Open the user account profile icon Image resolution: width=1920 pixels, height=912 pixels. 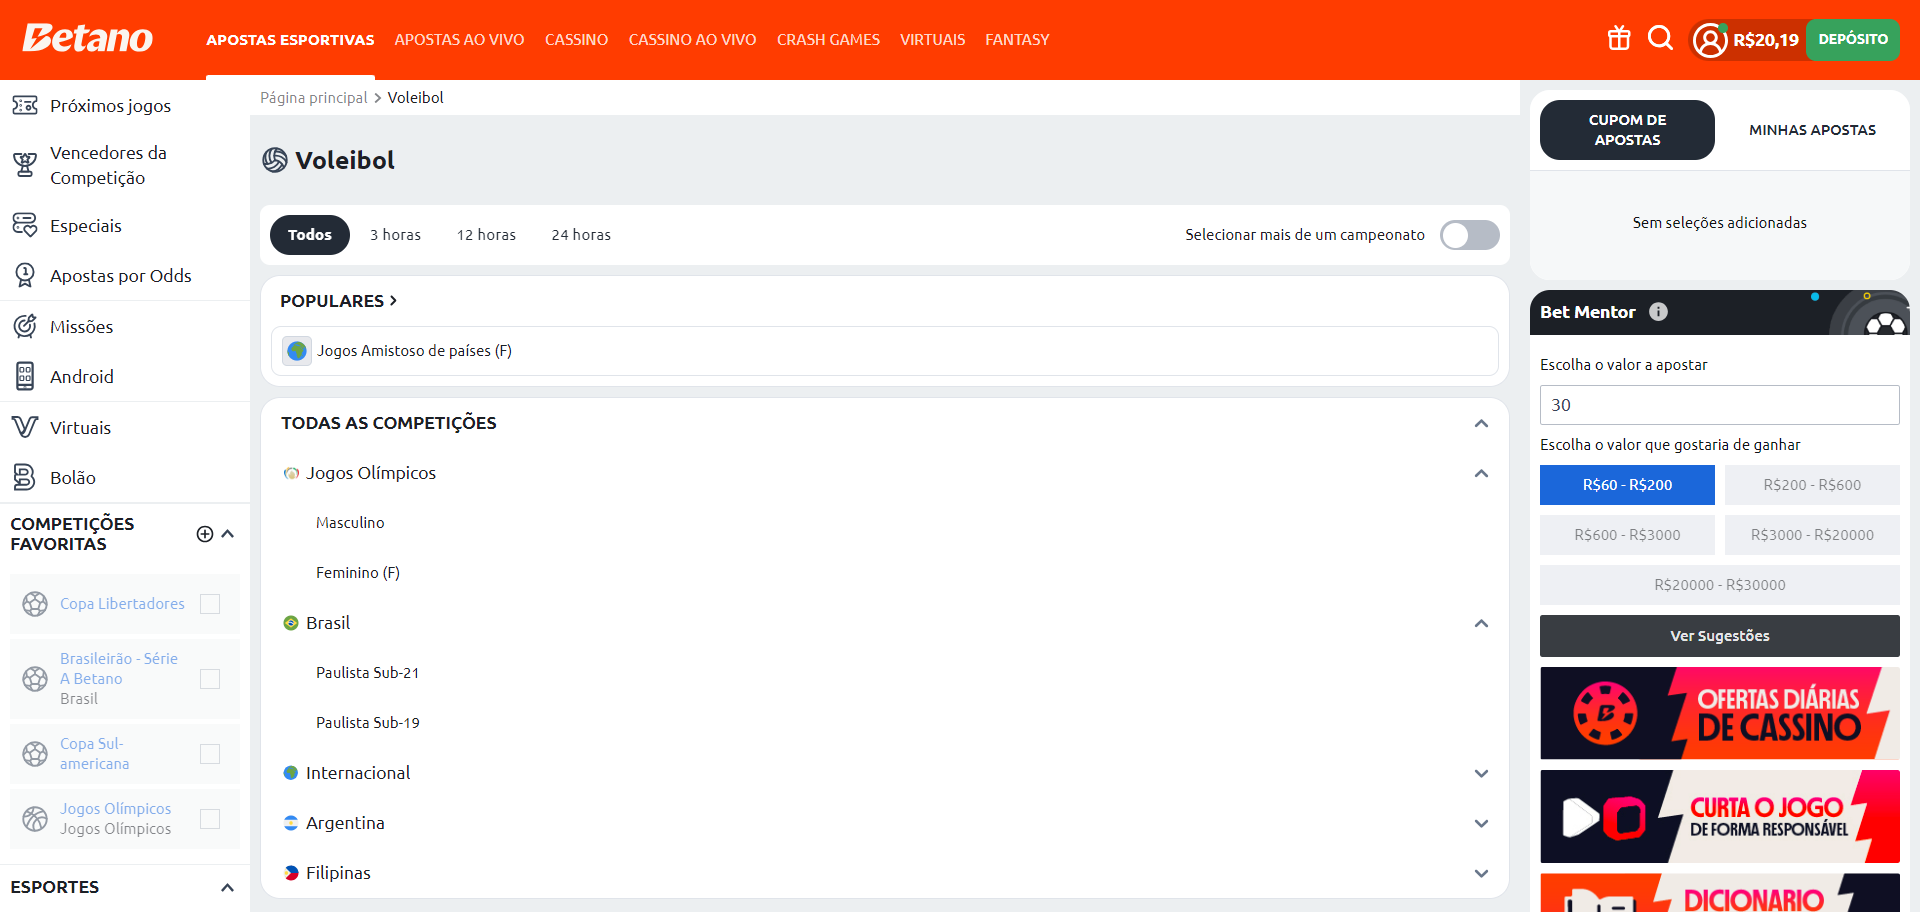(x=1710, y=40)
